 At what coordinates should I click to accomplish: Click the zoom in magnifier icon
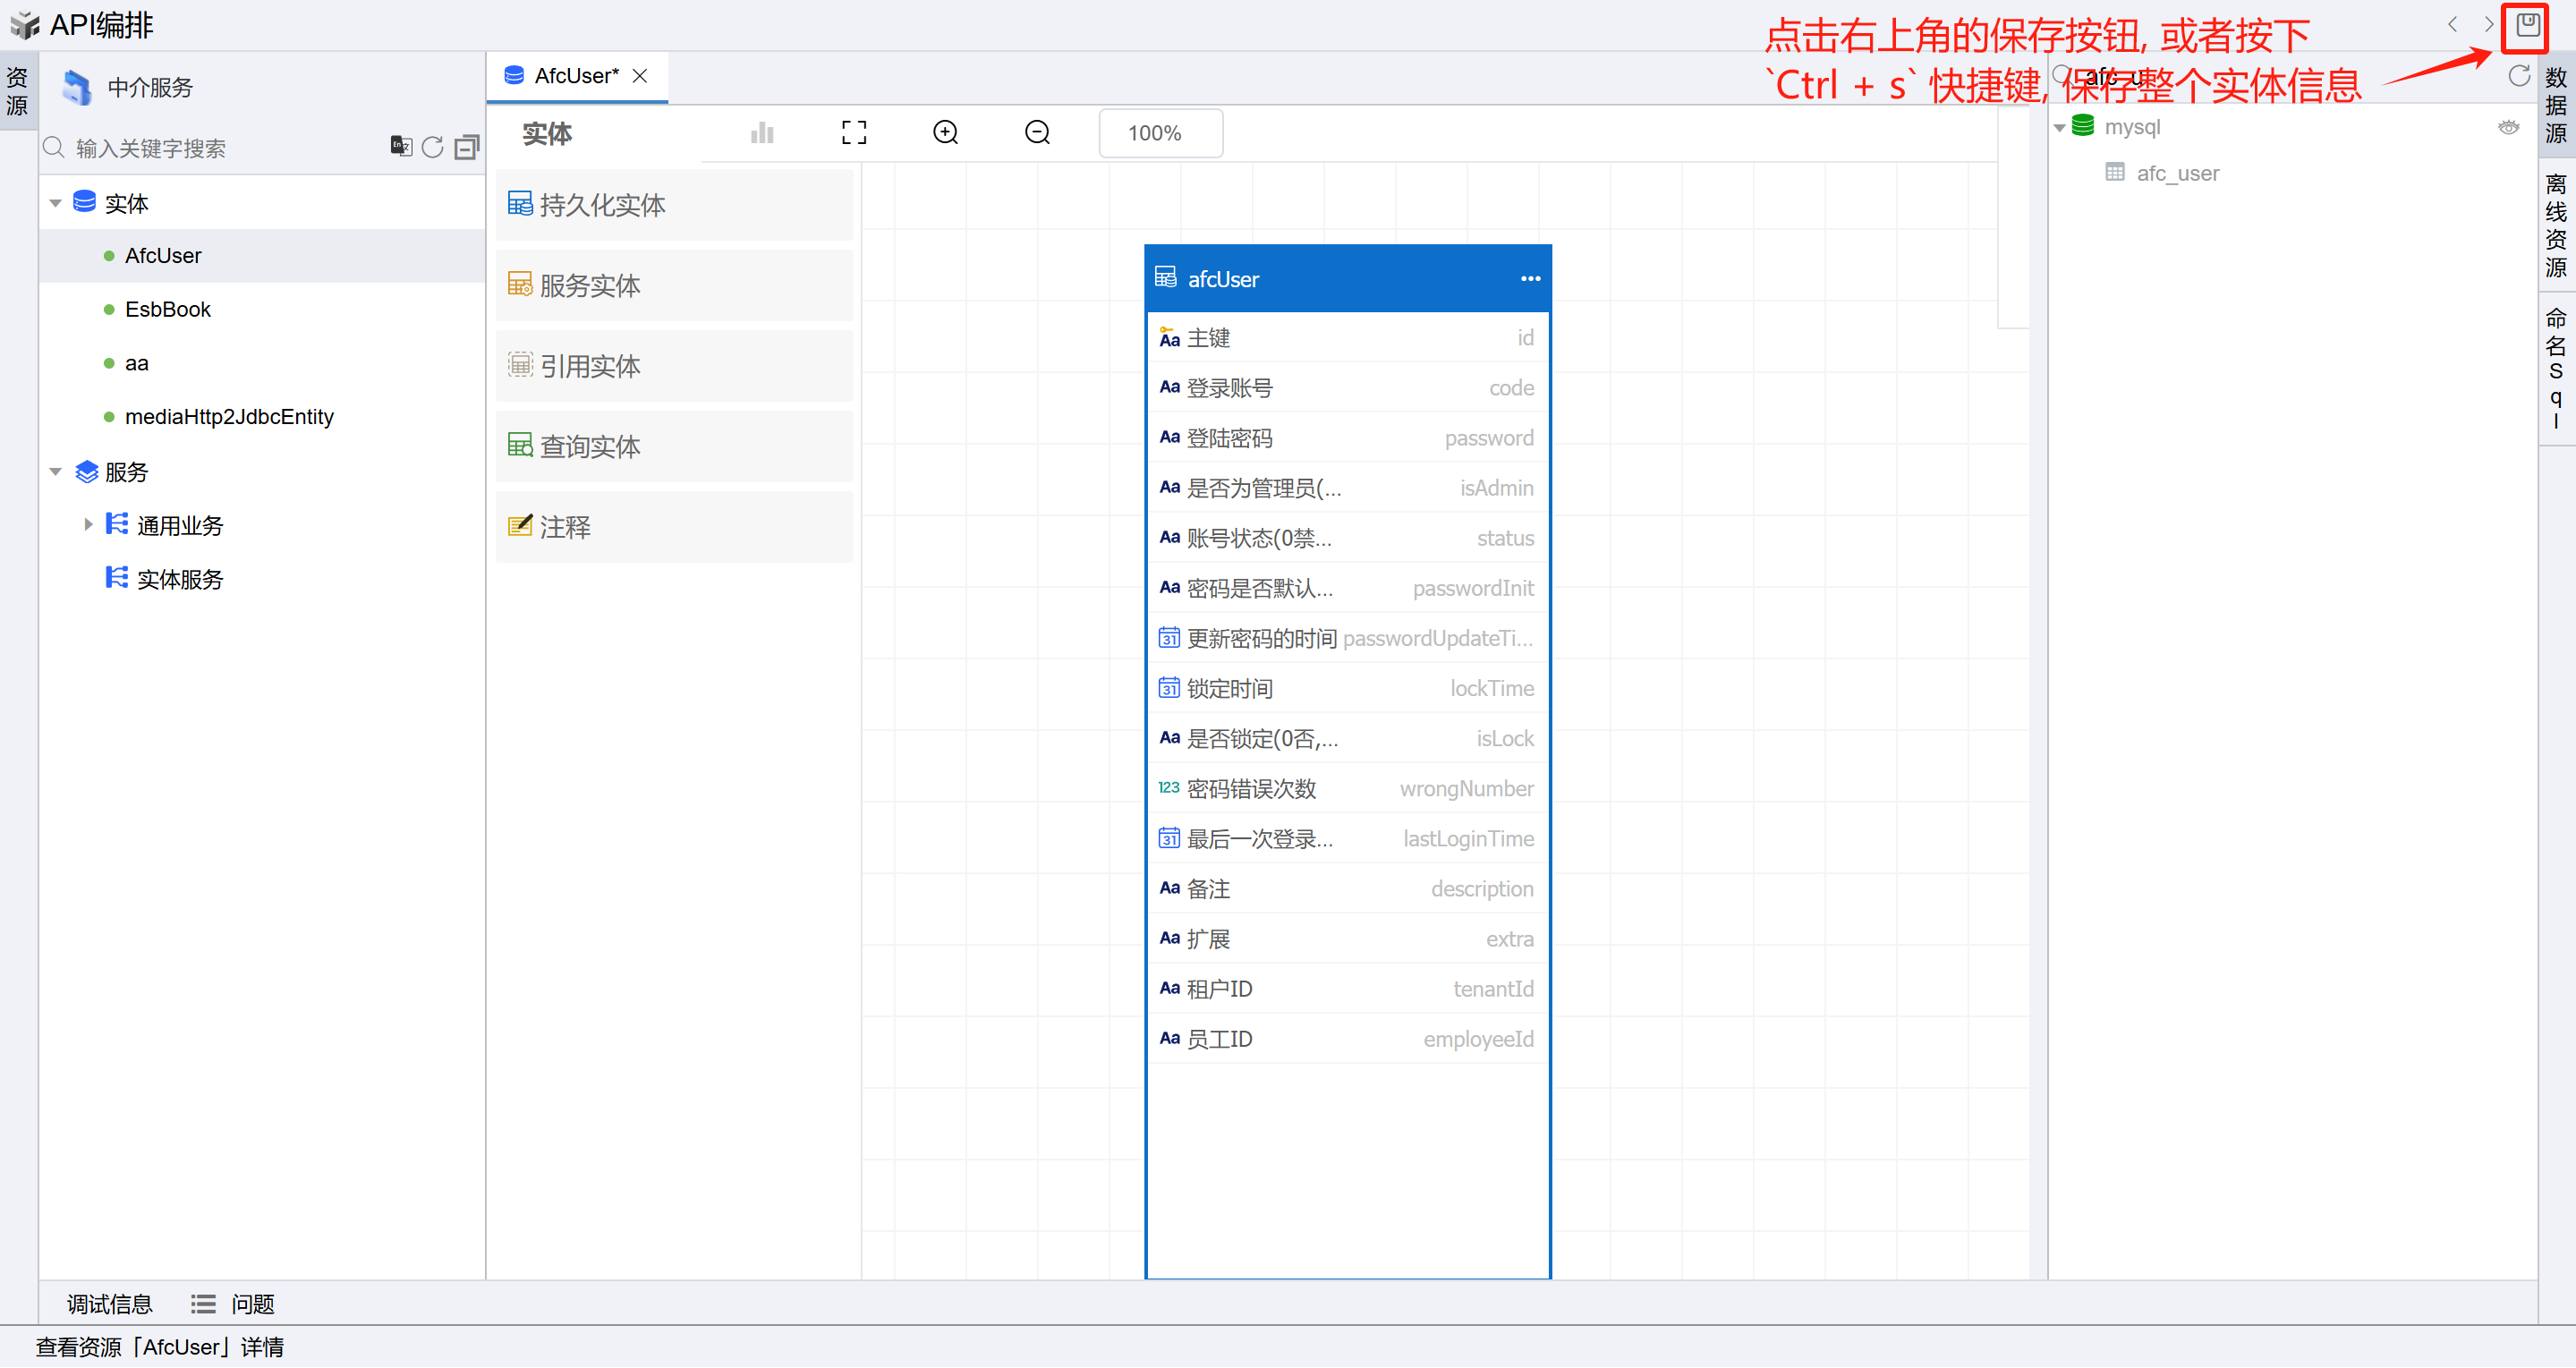tap(945, 132)
